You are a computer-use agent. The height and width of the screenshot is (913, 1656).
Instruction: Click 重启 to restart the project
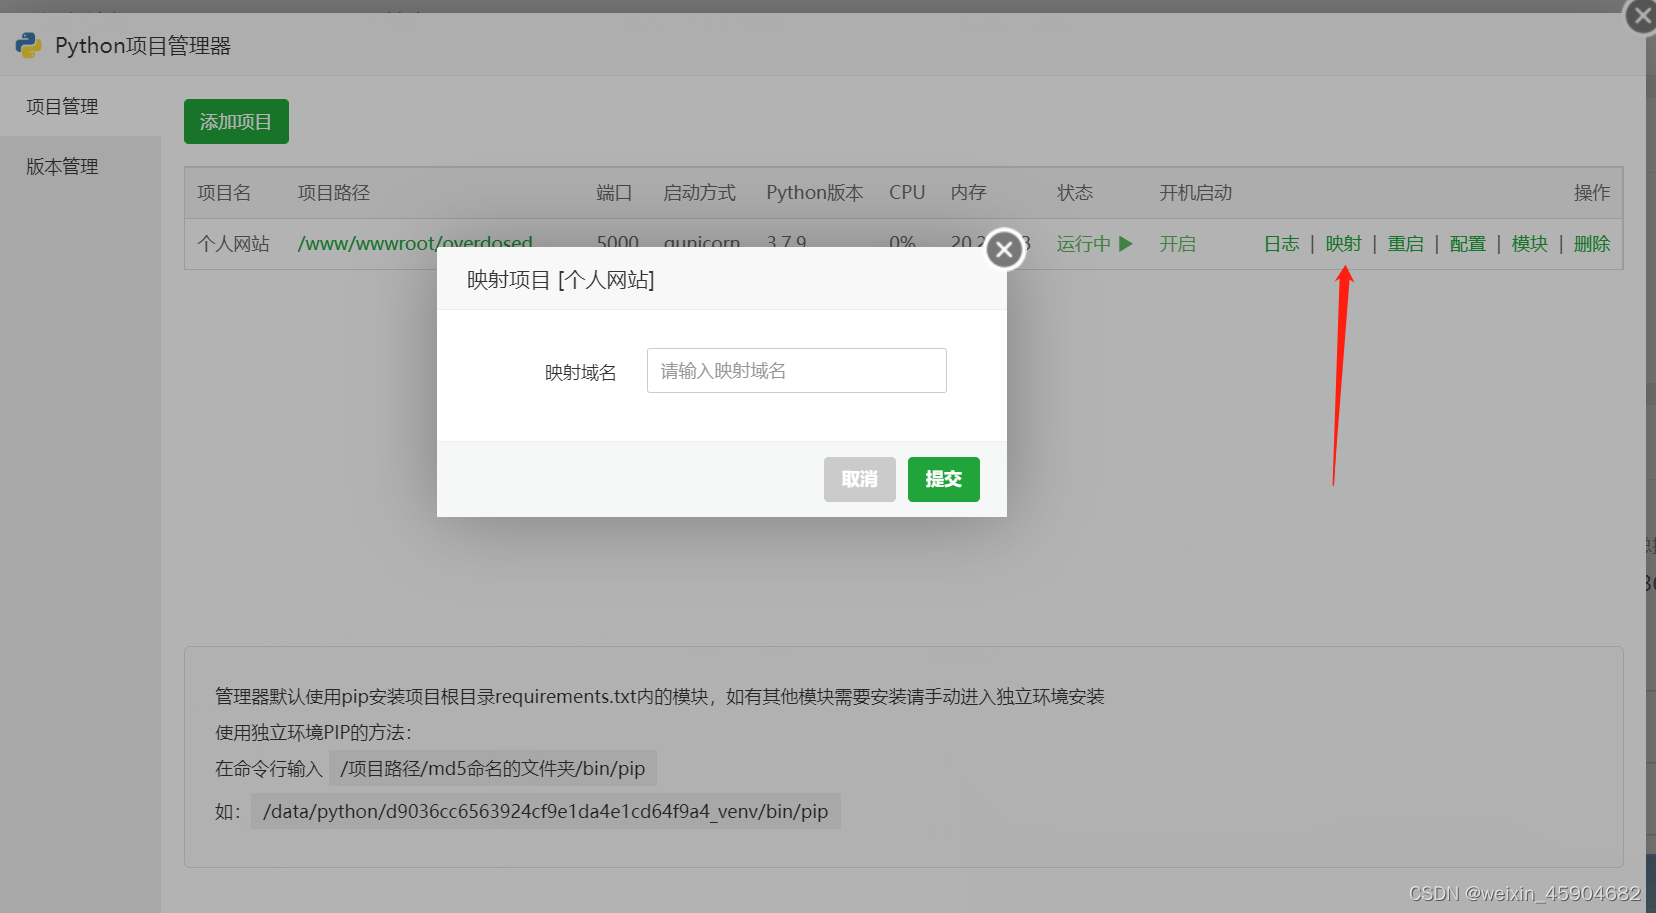coord(1405,243)
